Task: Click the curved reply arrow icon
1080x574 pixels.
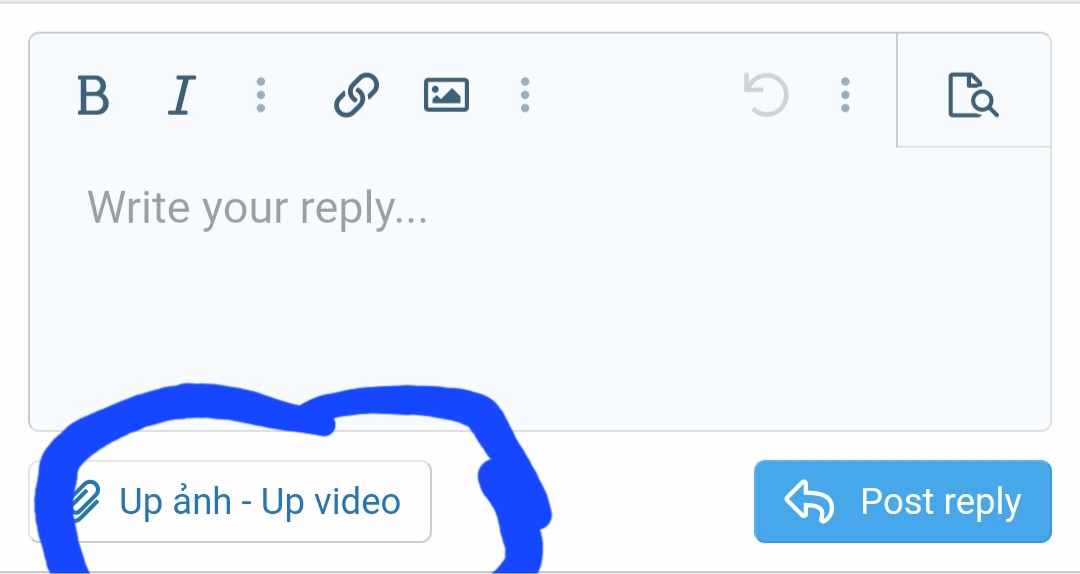Action: (x=809, y=502)
